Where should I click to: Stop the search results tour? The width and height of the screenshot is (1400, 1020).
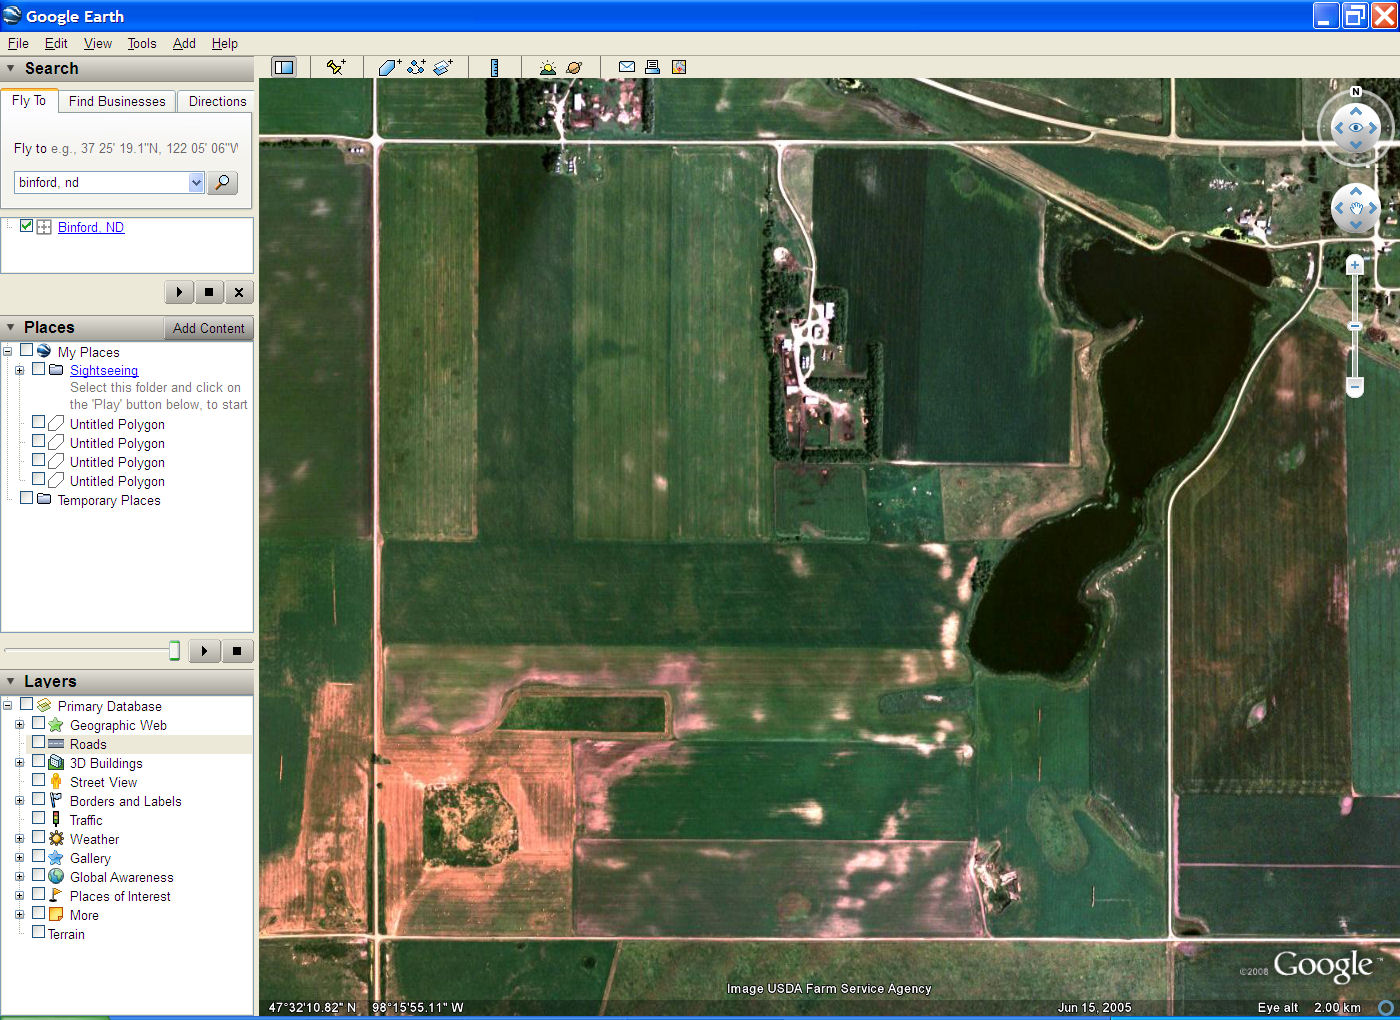point(208,292)
